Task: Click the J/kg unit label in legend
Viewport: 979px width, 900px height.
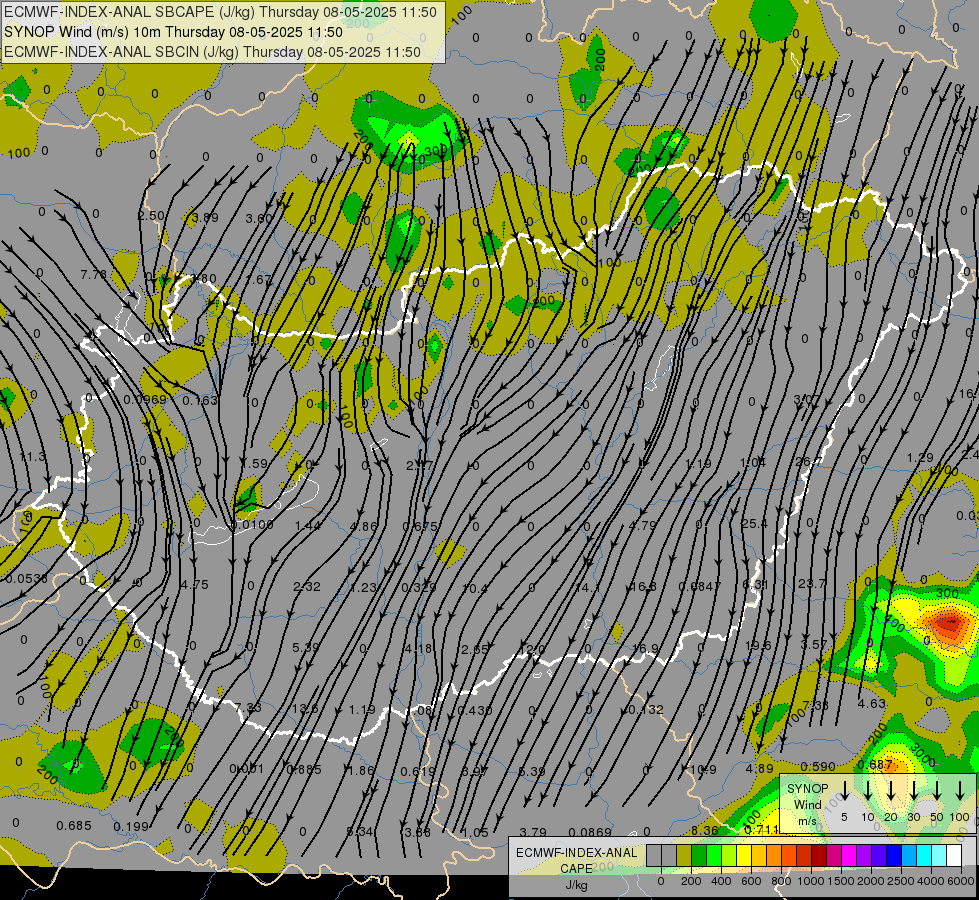Action: click(576, 885)
